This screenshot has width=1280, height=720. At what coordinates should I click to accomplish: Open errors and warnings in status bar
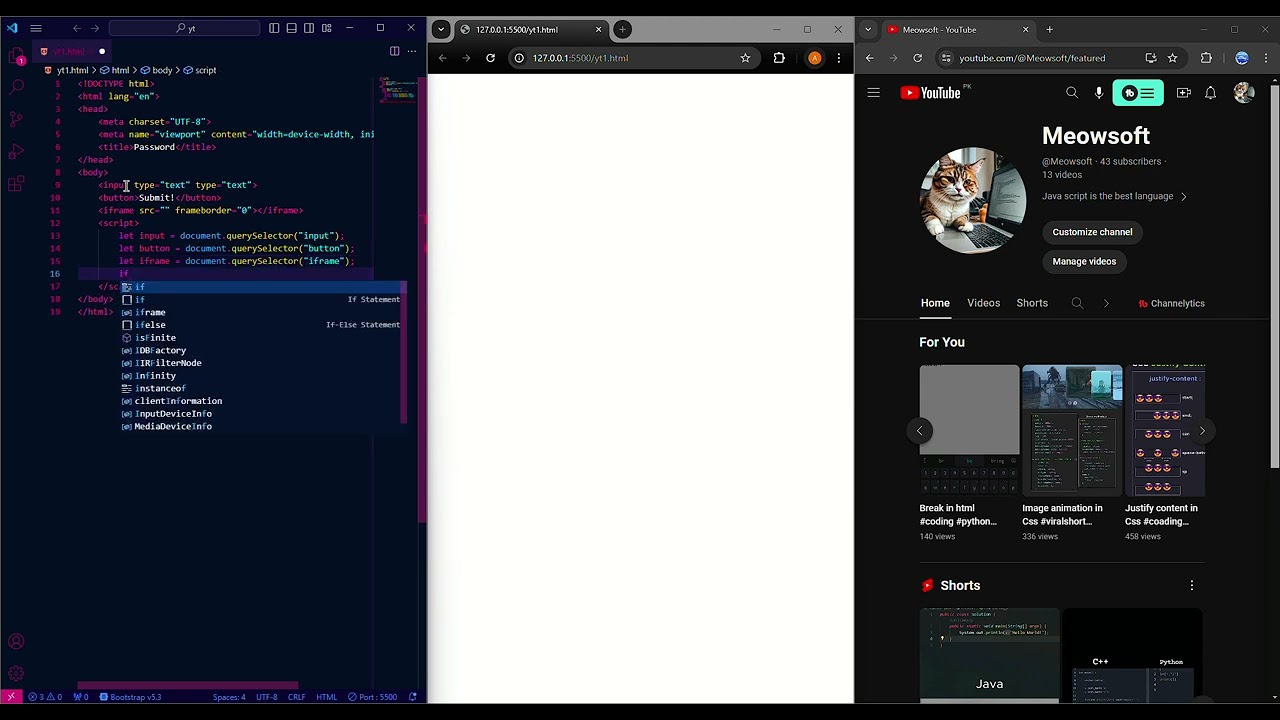click(45, 697)
